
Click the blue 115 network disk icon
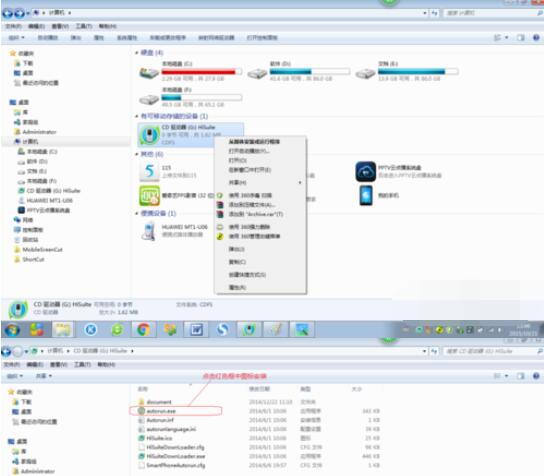point(150,171)
